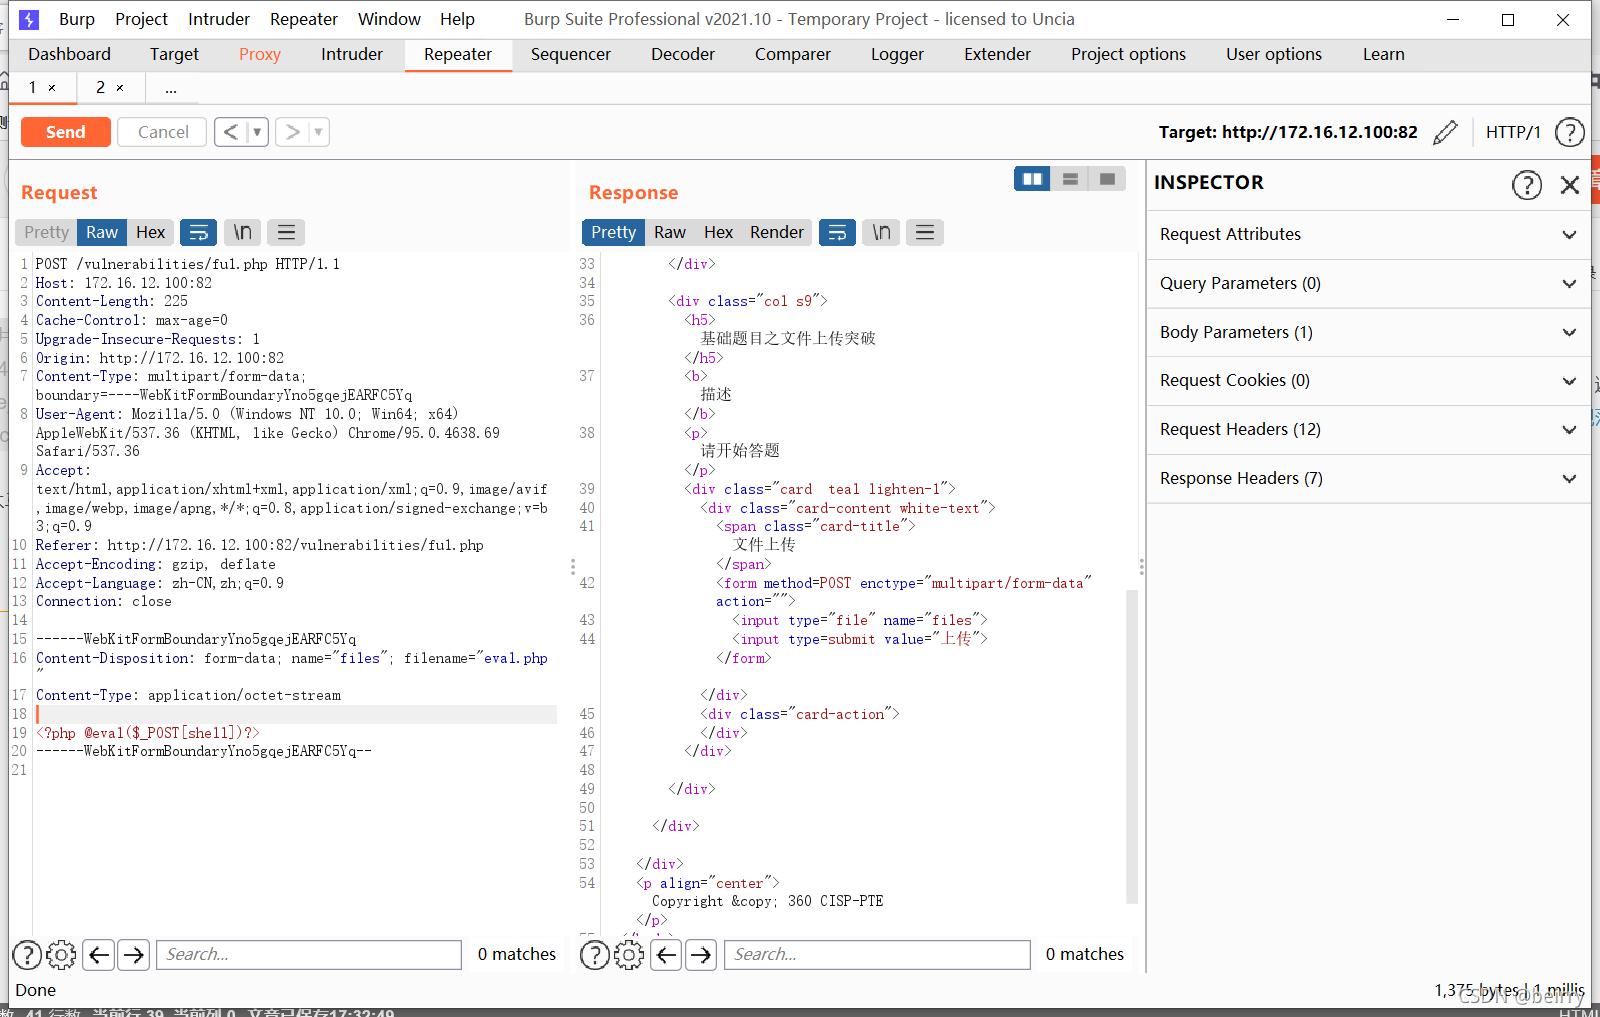Expand Request Attributes section

coord(1368,234)
